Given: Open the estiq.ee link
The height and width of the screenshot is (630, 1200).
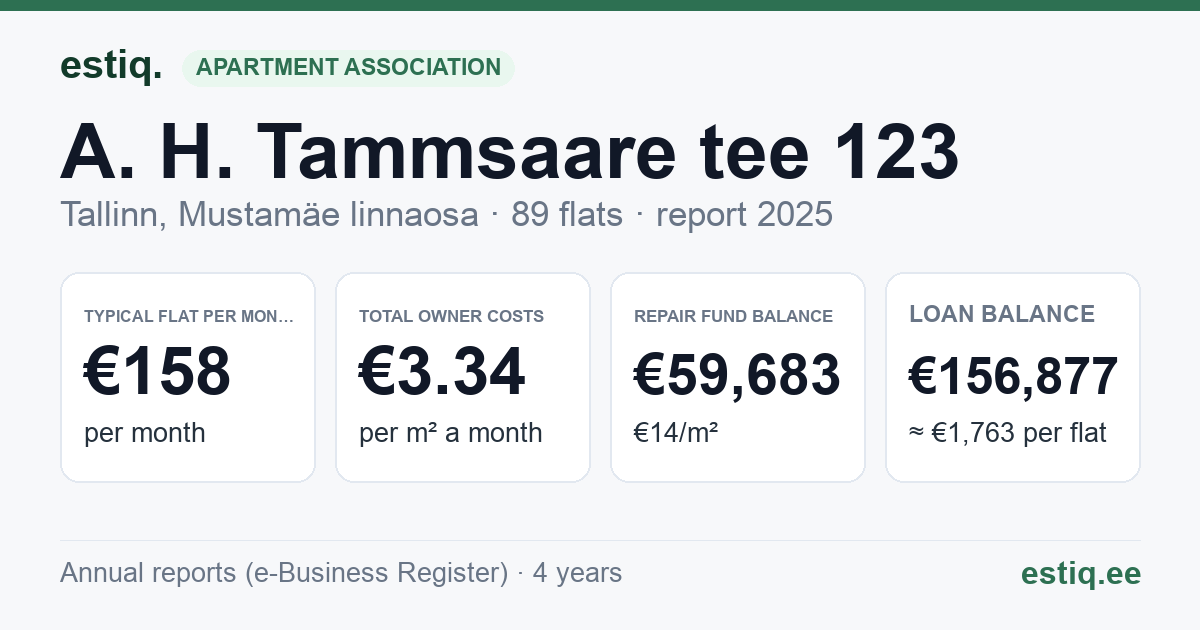Looking at the screenshot, I should point(1081,573).
